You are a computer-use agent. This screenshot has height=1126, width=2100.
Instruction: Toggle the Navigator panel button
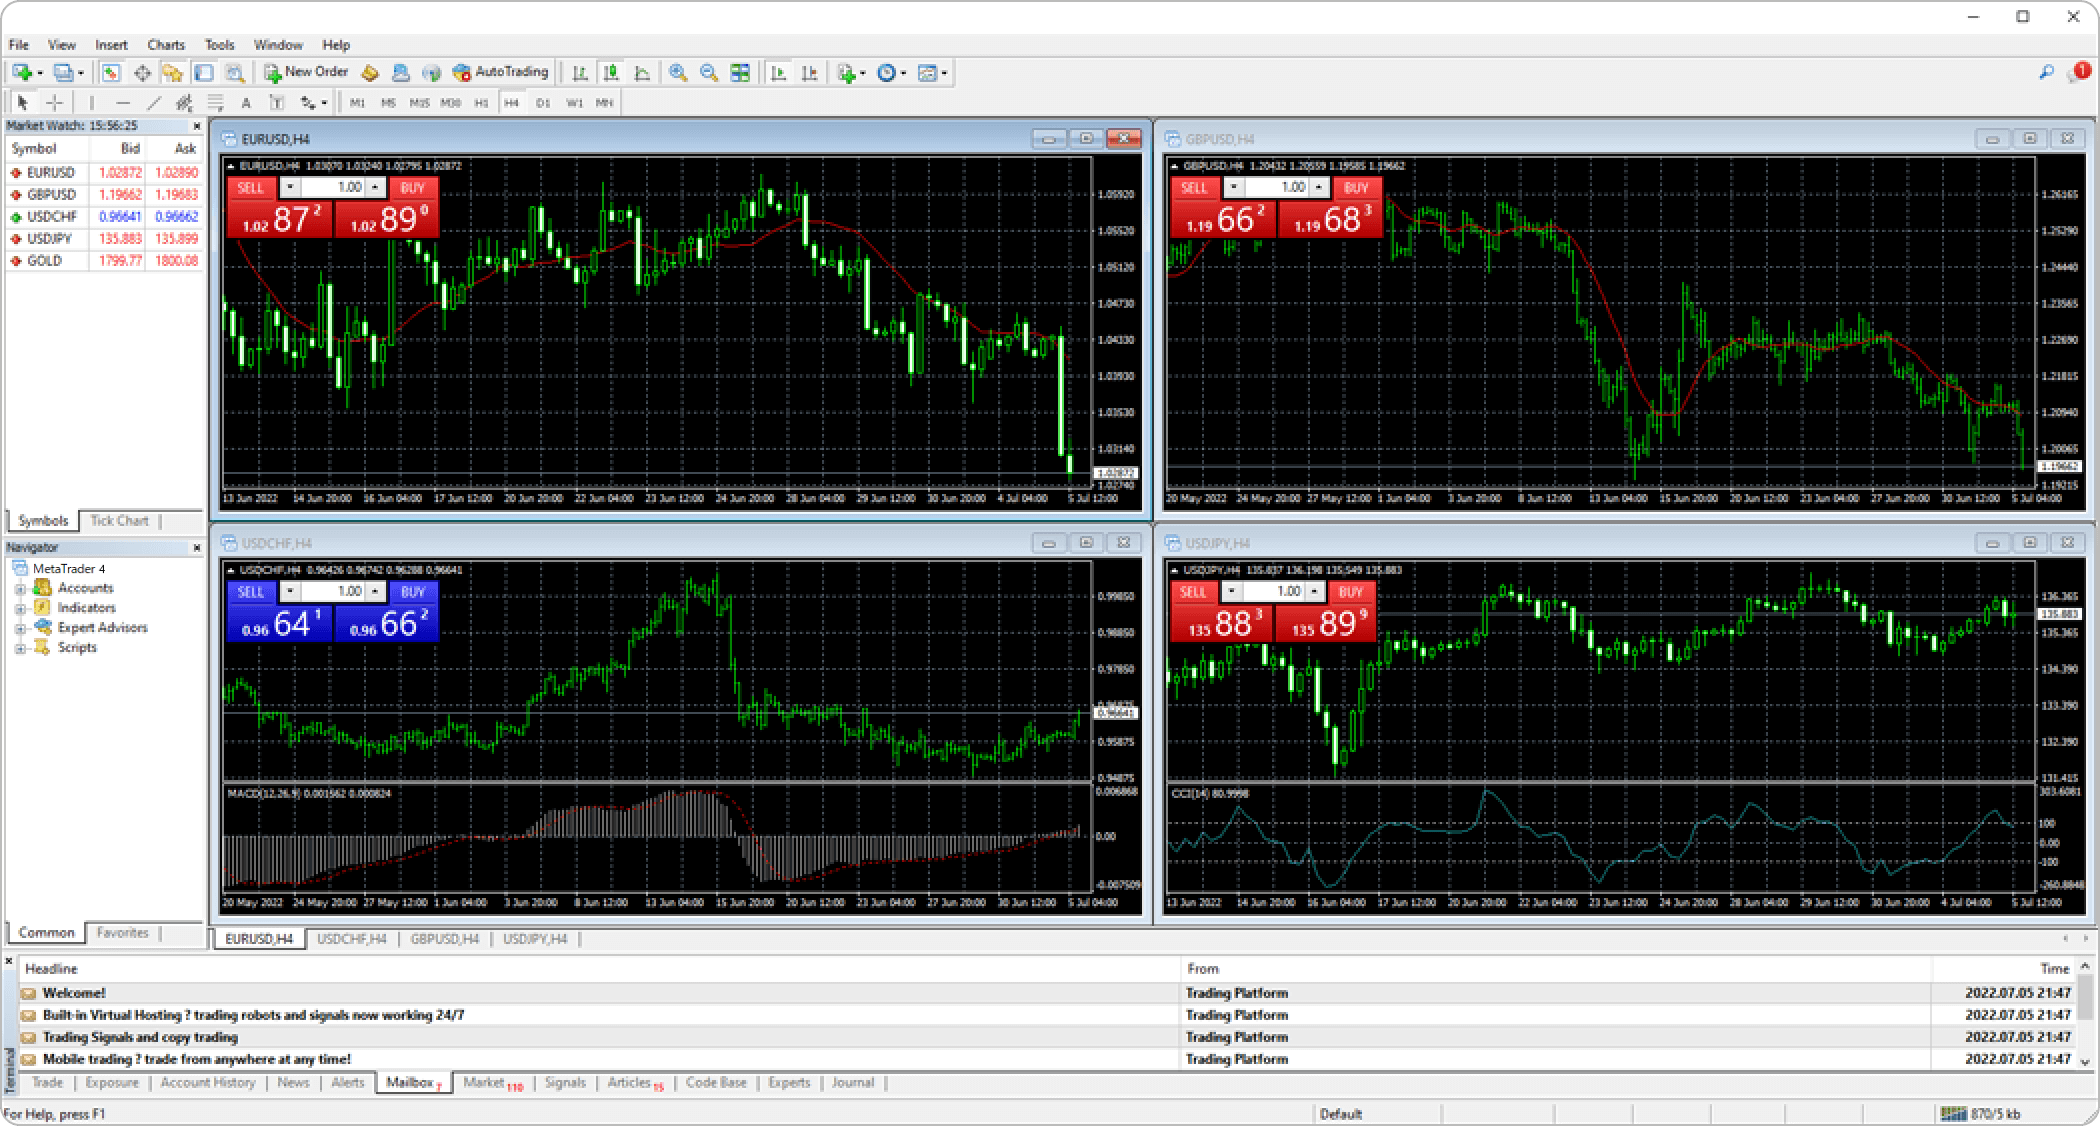173,72
